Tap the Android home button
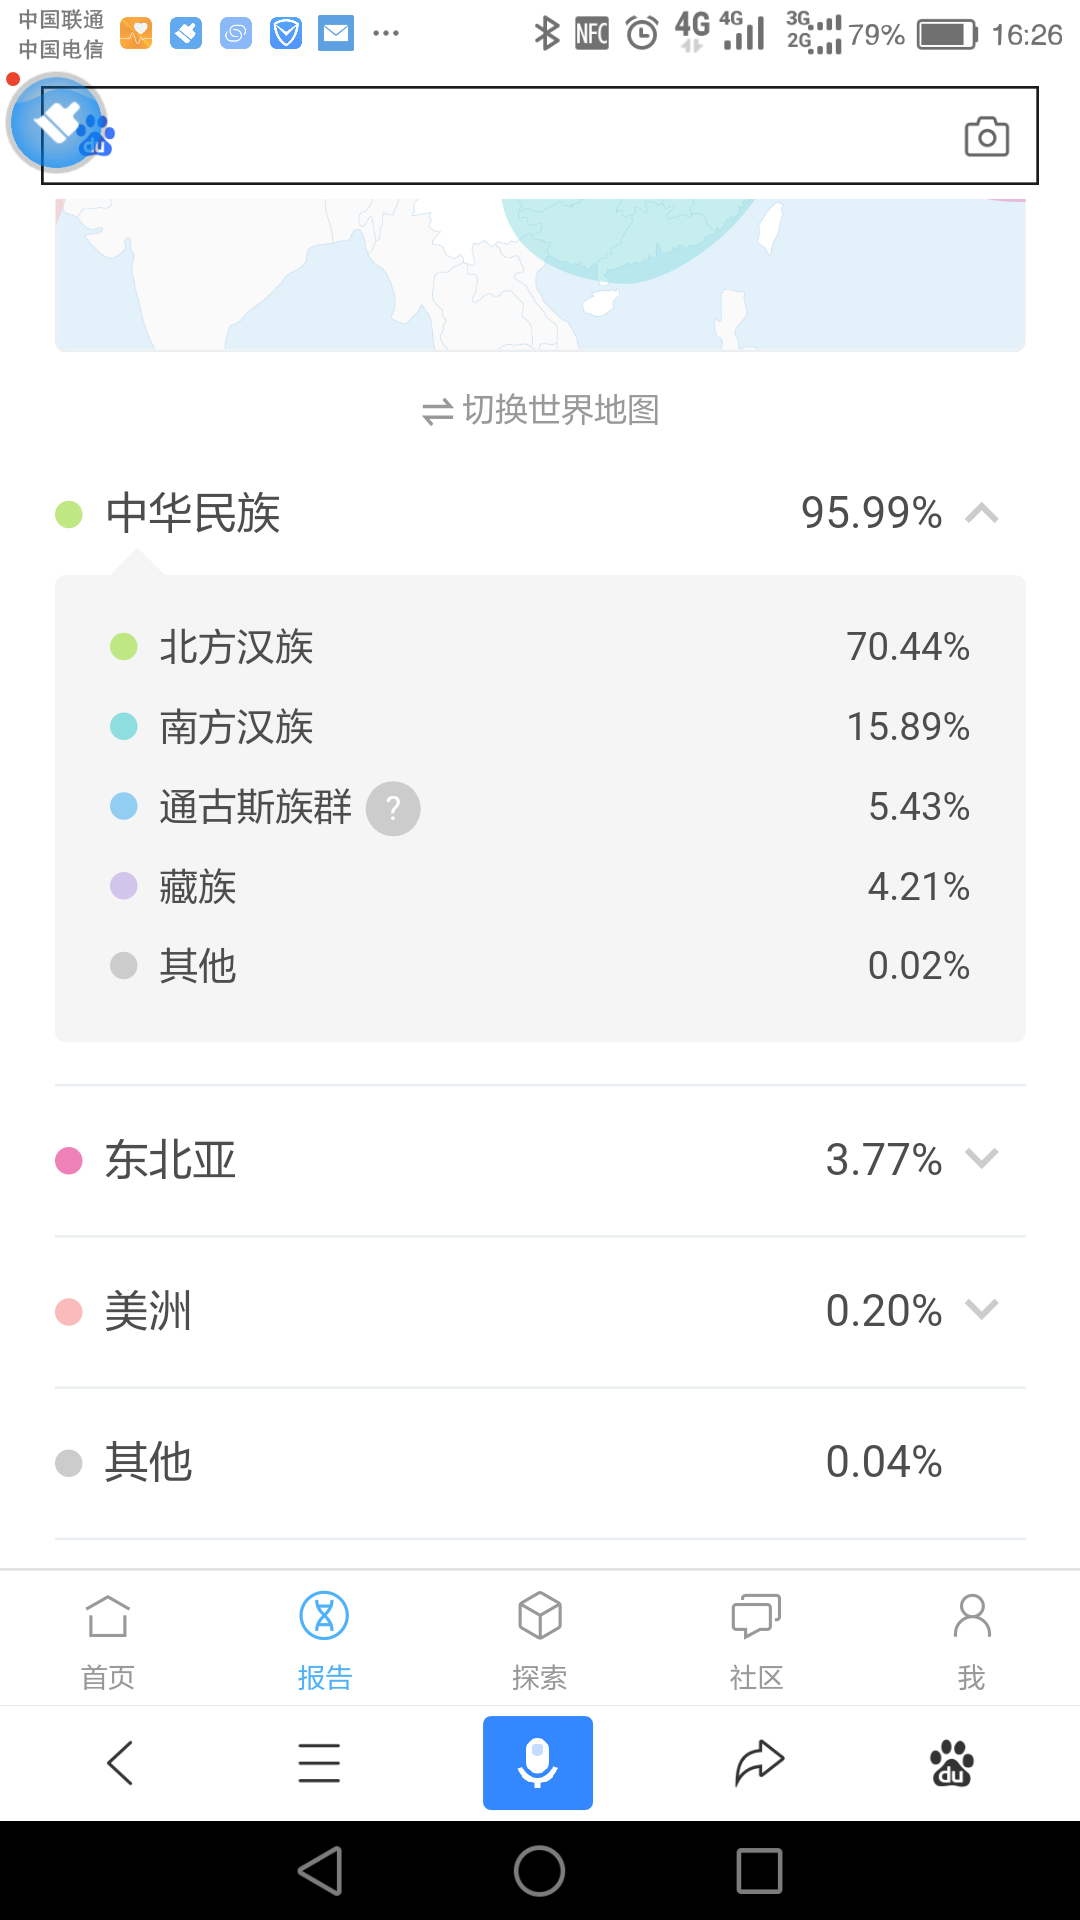The image size is (1080, 1920). pos(540,1870)
